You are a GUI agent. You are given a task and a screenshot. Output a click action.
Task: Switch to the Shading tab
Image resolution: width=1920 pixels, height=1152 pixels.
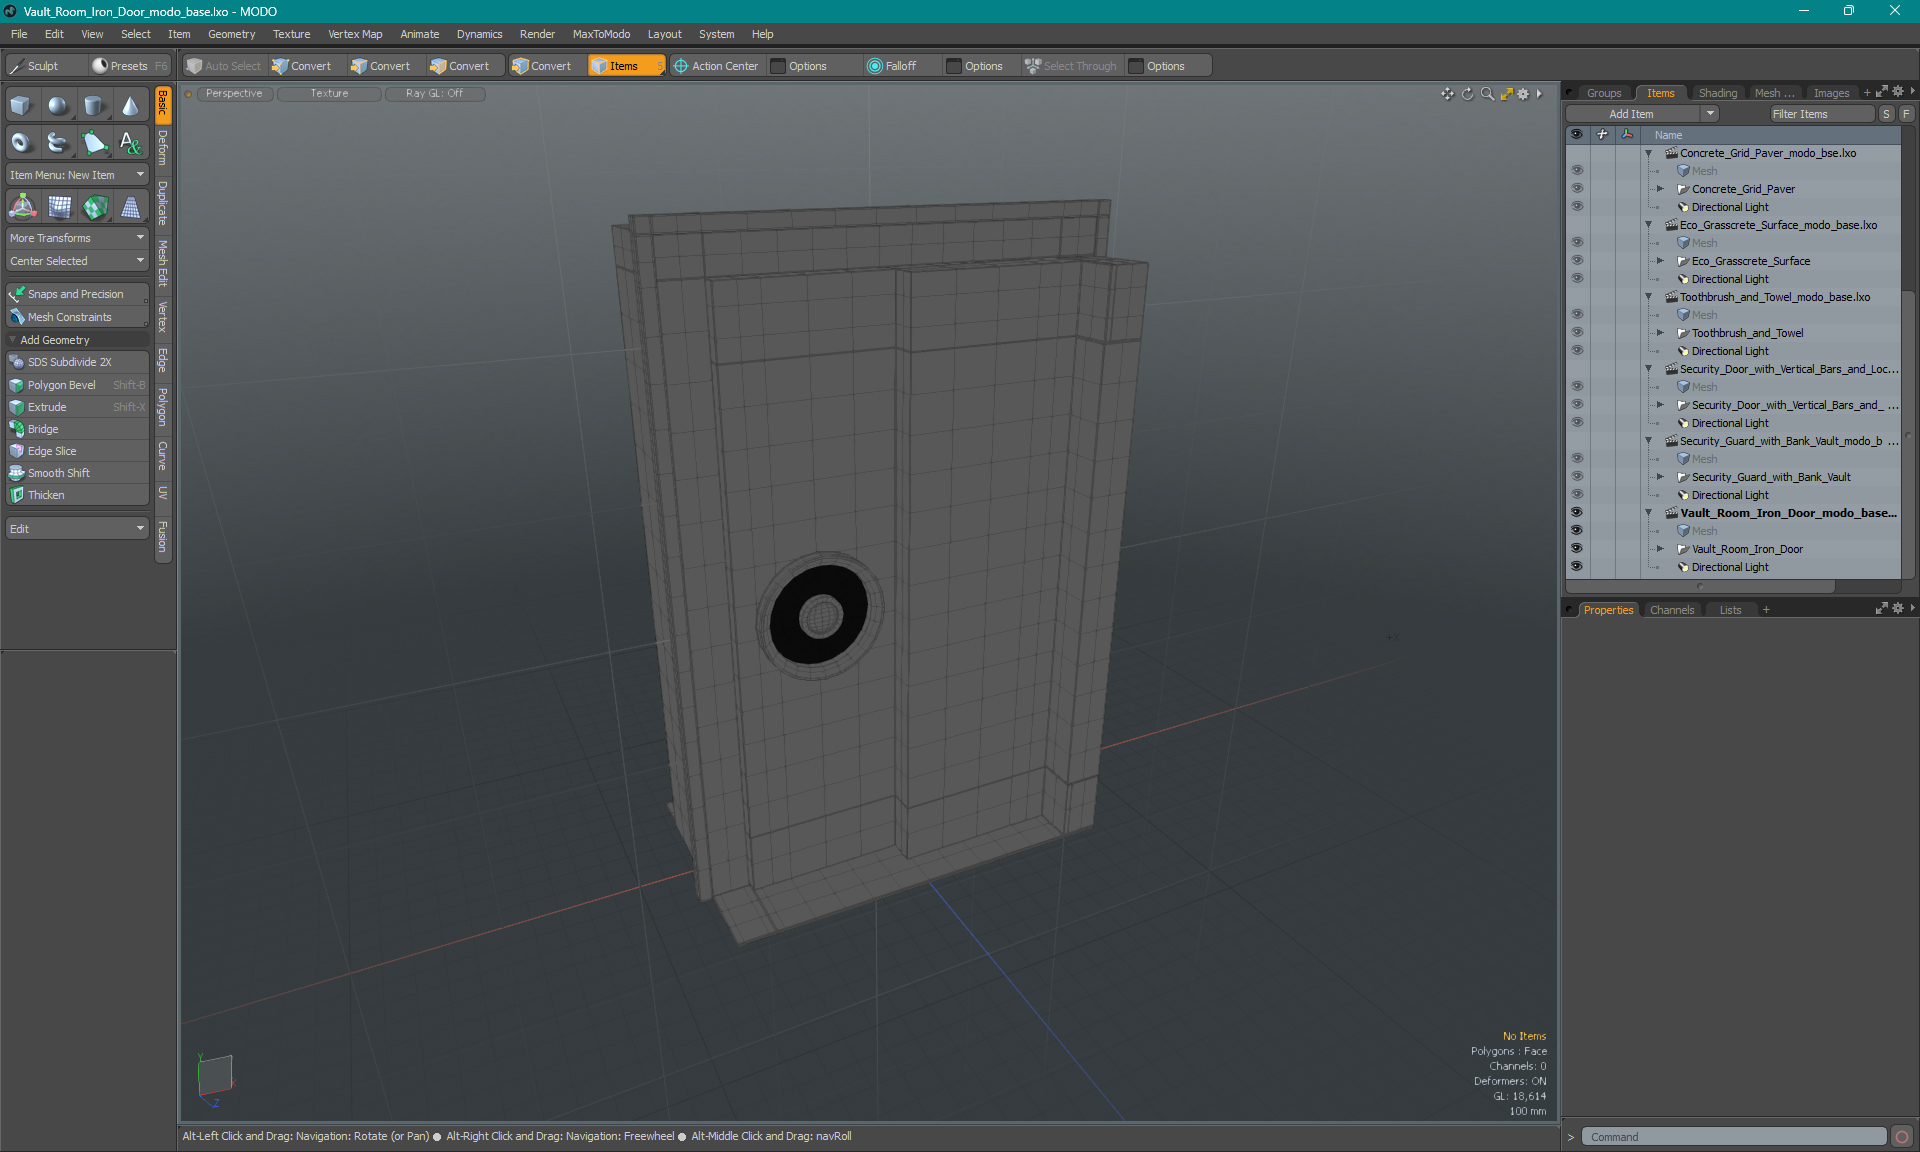click(1718, 93)
